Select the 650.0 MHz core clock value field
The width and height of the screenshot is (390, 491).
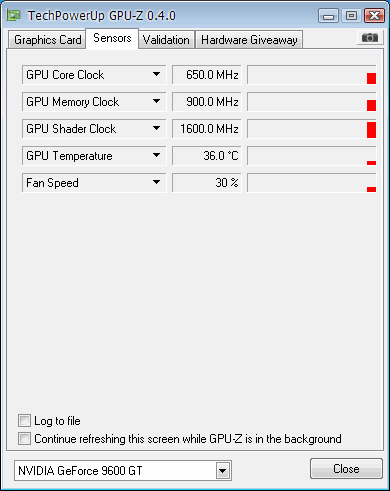207,75
